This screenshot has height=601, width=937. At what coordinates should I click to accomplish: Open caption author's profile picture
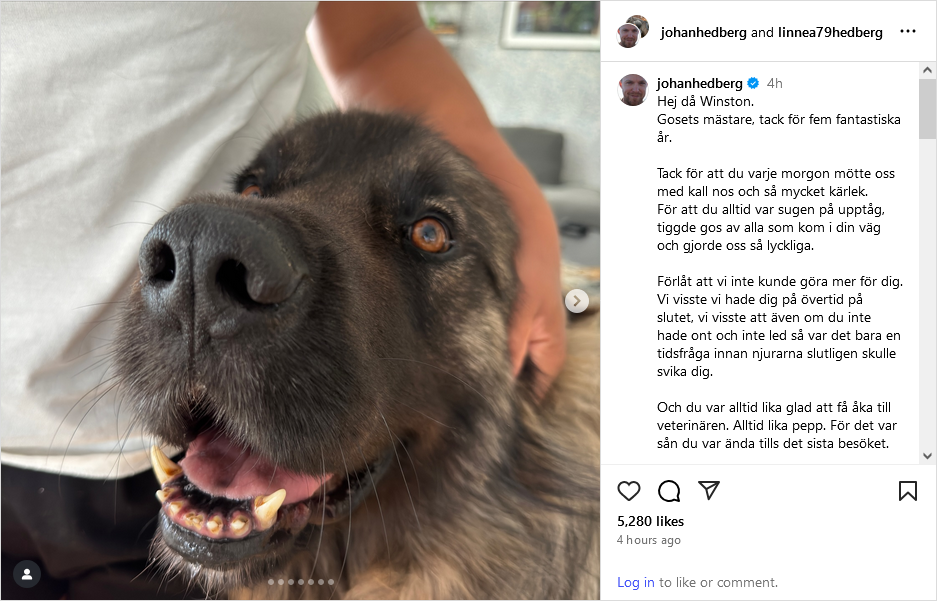(633, 90)
